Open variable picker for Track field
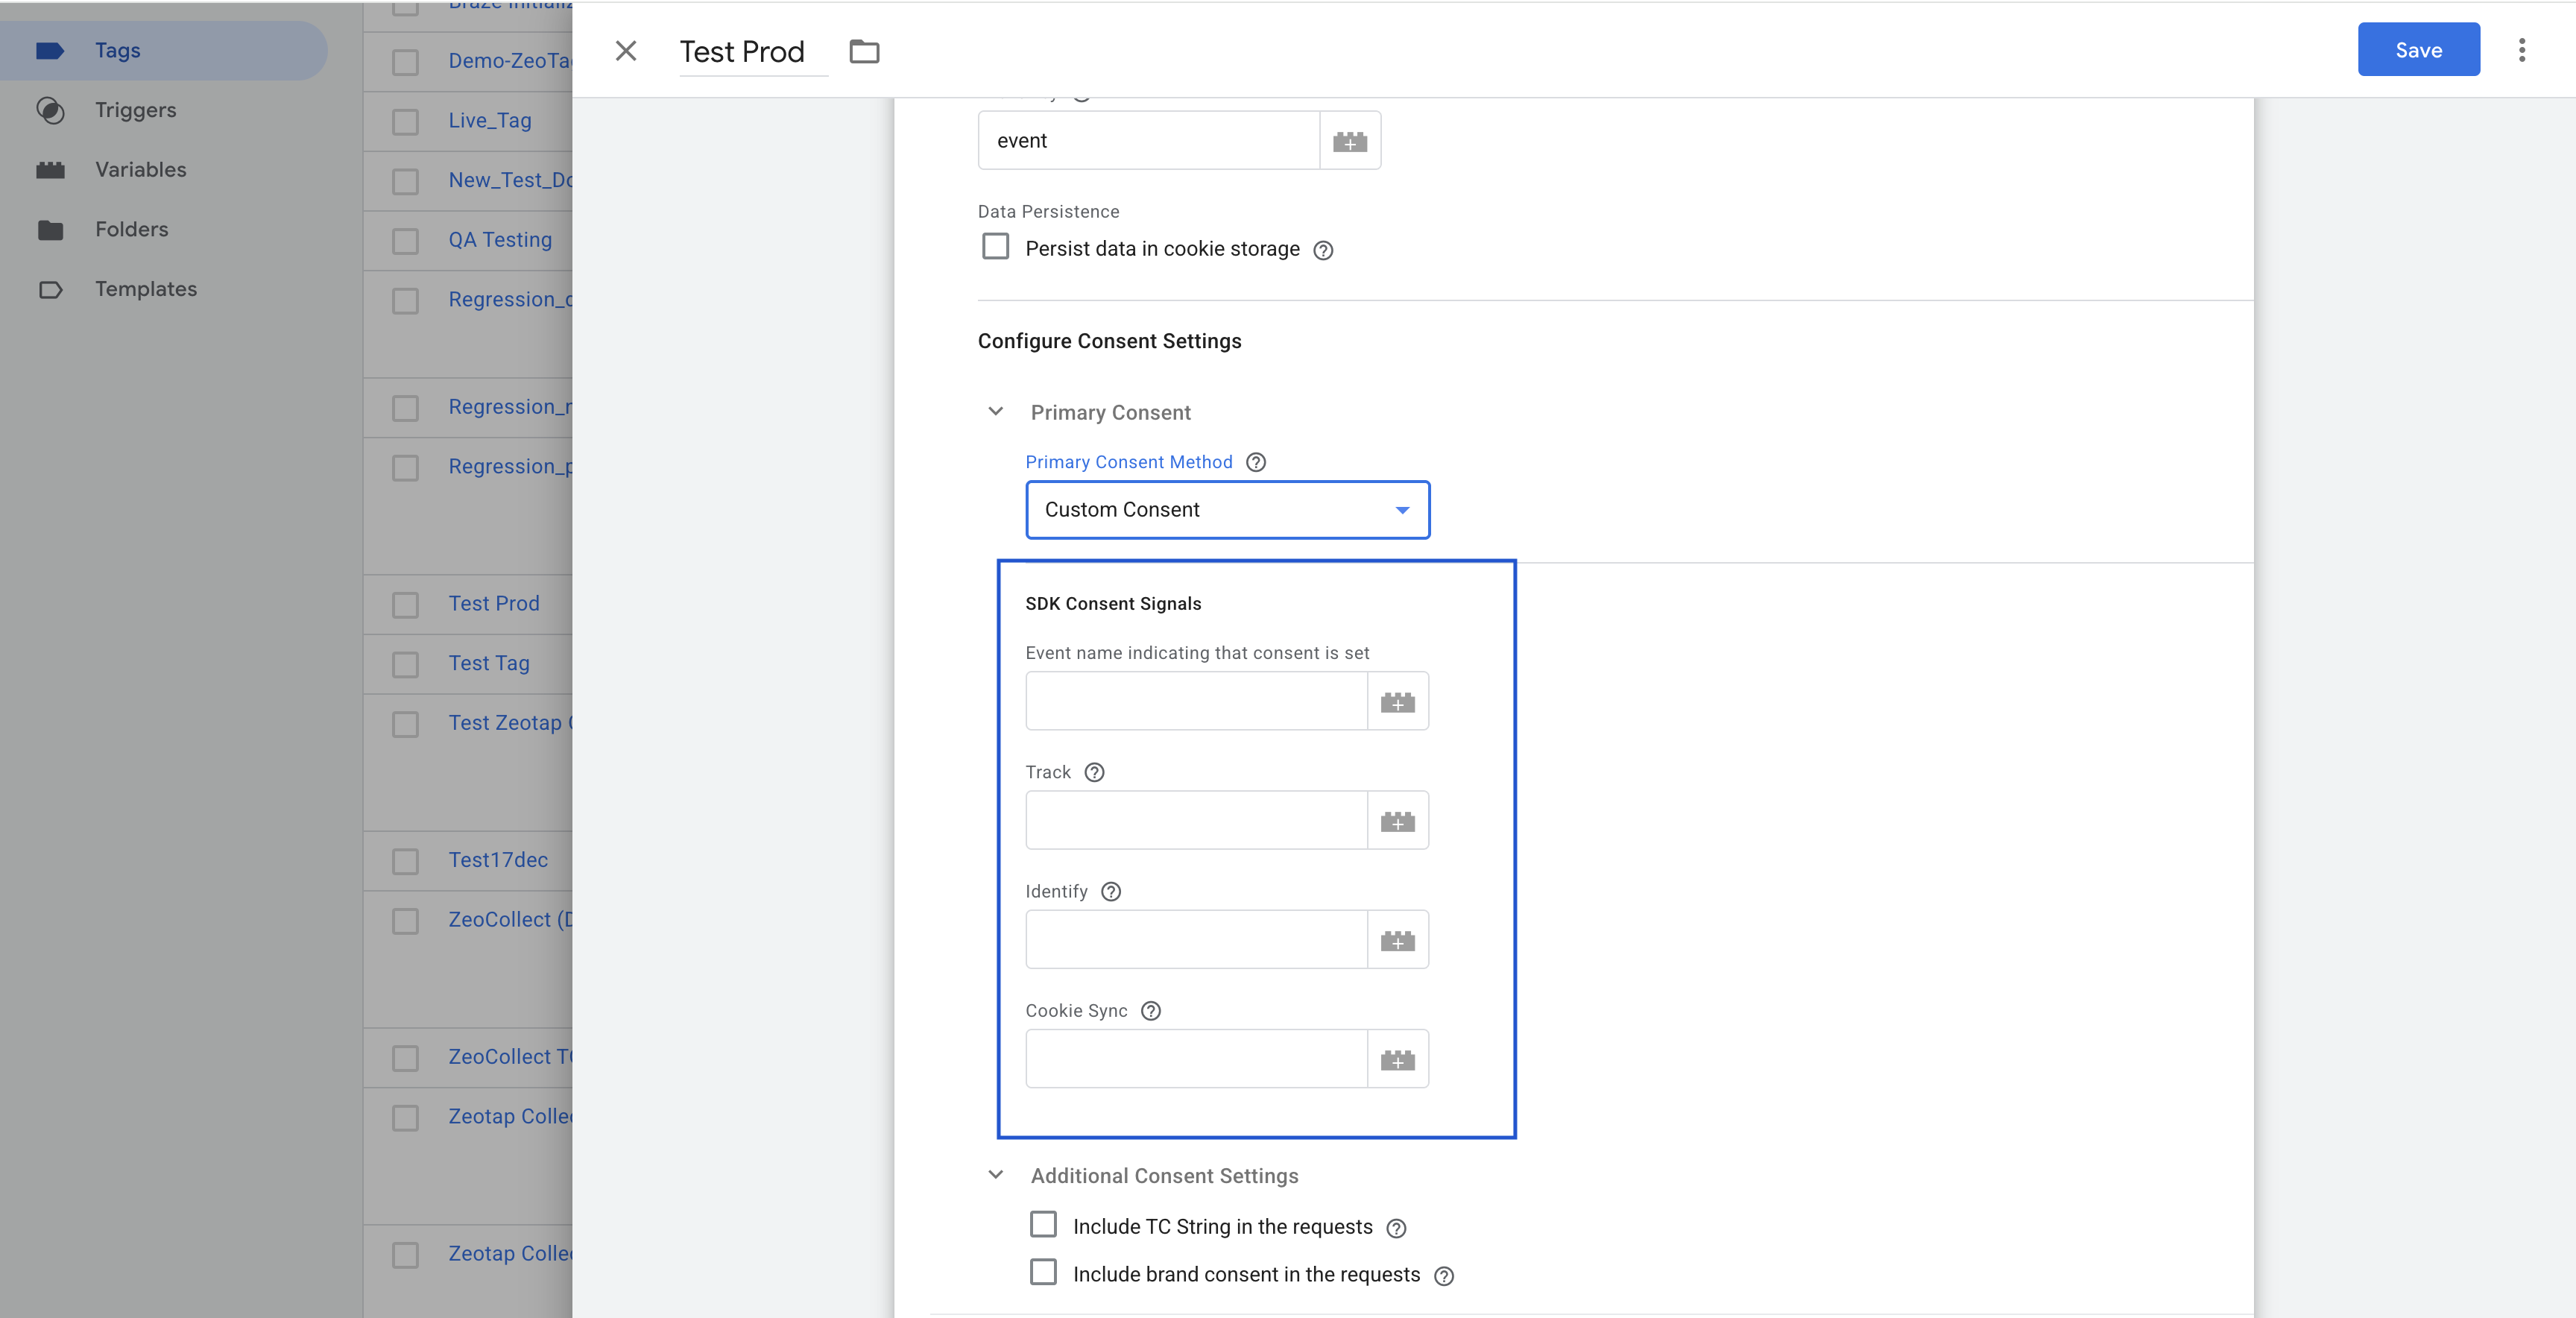 (1397, 821)
